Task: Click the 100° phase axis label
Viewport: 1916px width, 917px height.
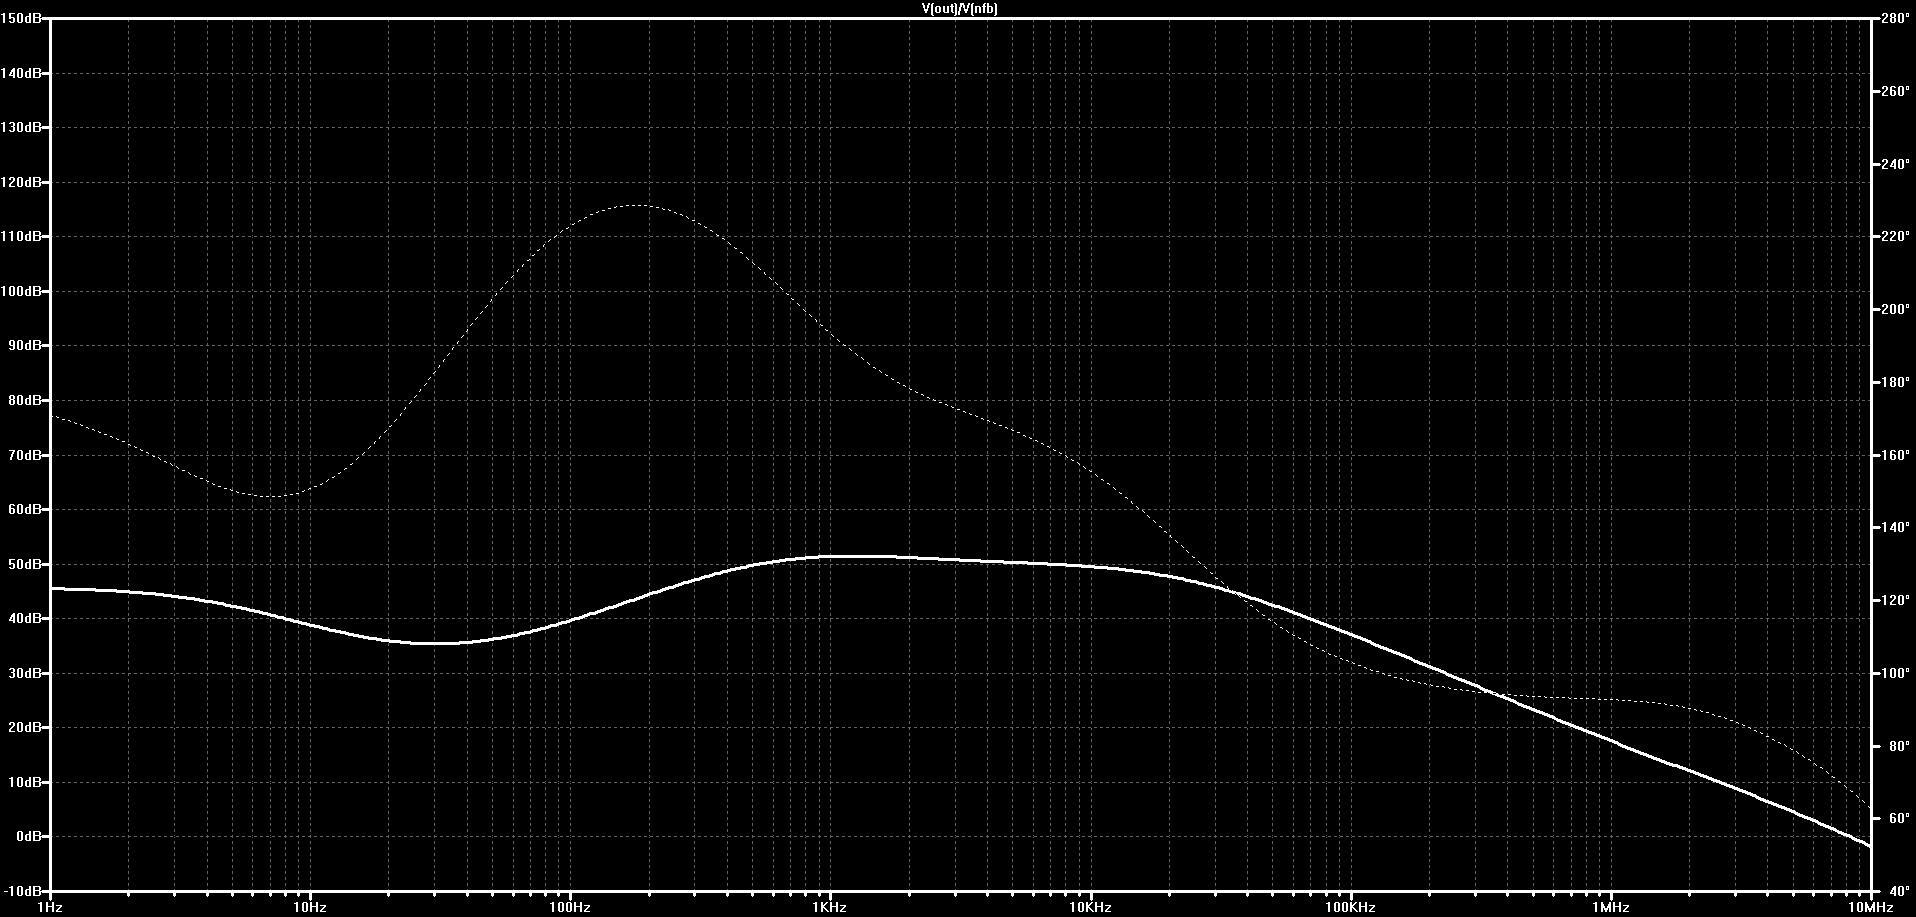Action: tap(1895, 673)
